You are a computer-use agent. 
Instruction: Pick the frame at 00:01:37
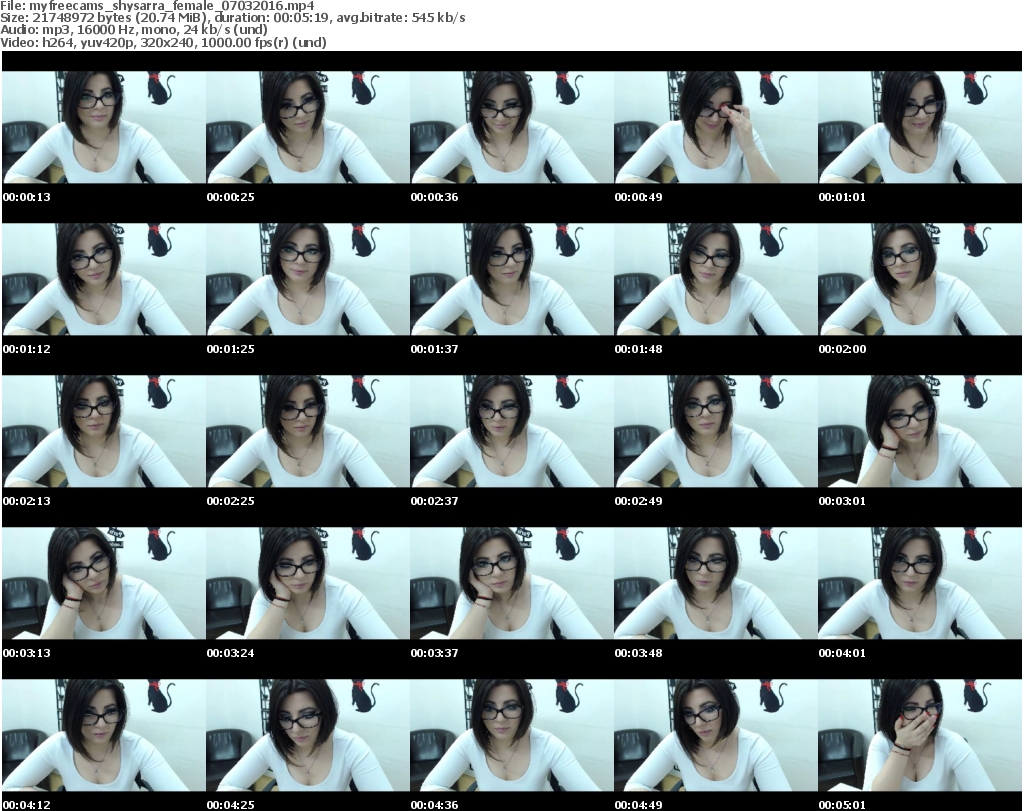[x=511, y=279]
